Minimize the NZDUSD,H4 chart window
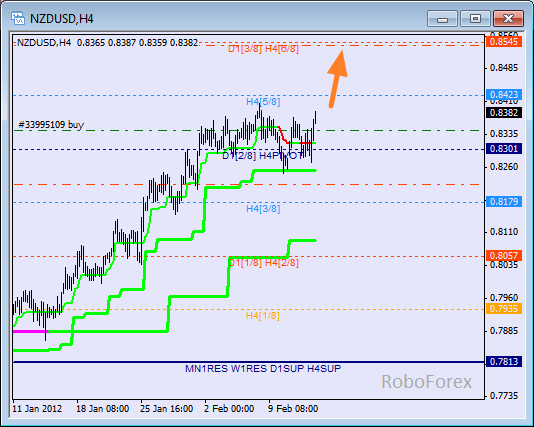 [442, 18]
